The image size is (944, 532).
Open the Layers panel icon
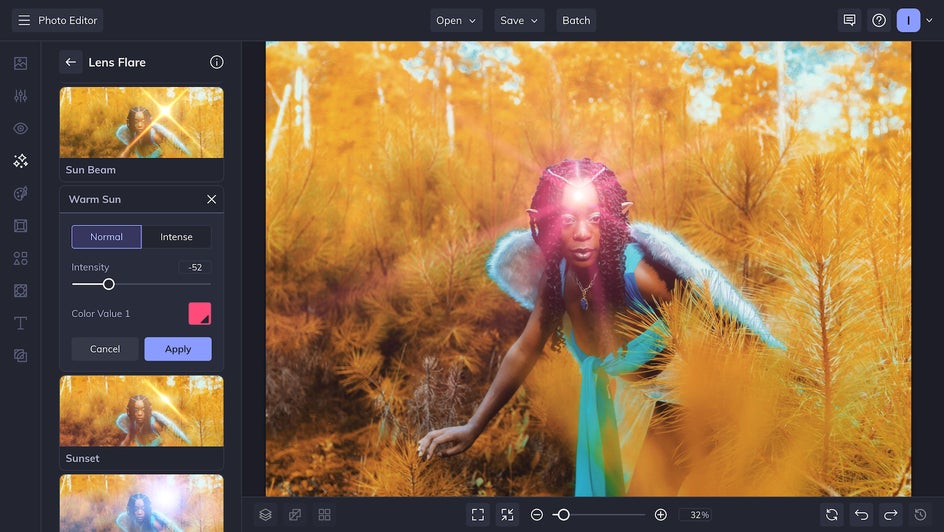click(266, 515)
